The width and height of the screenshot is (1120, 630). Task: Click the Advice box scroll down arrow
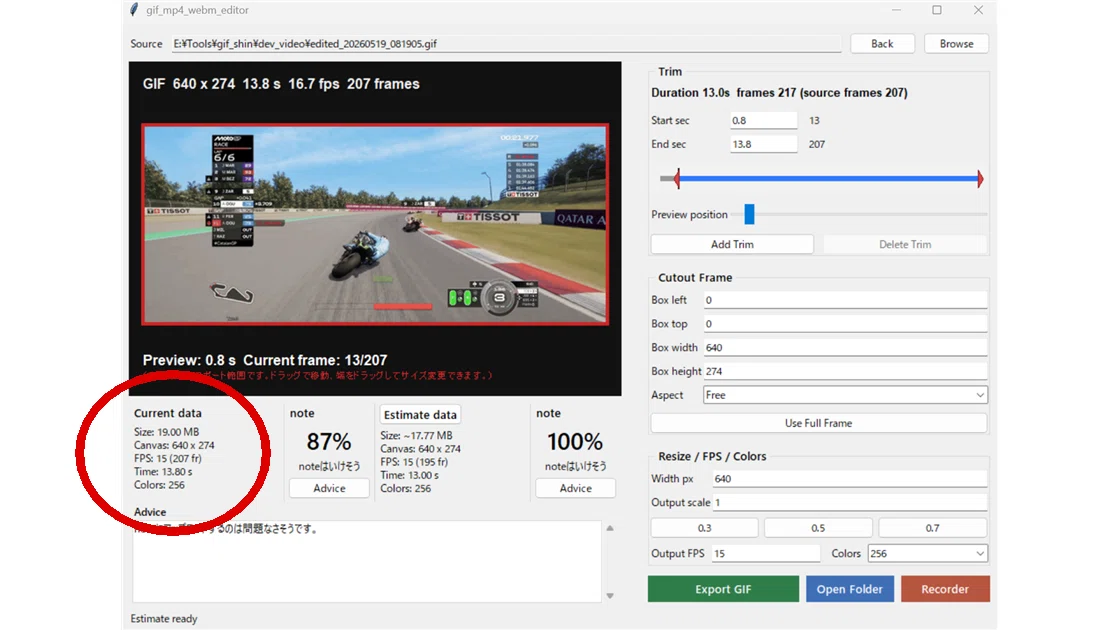(x=610, y=596)
